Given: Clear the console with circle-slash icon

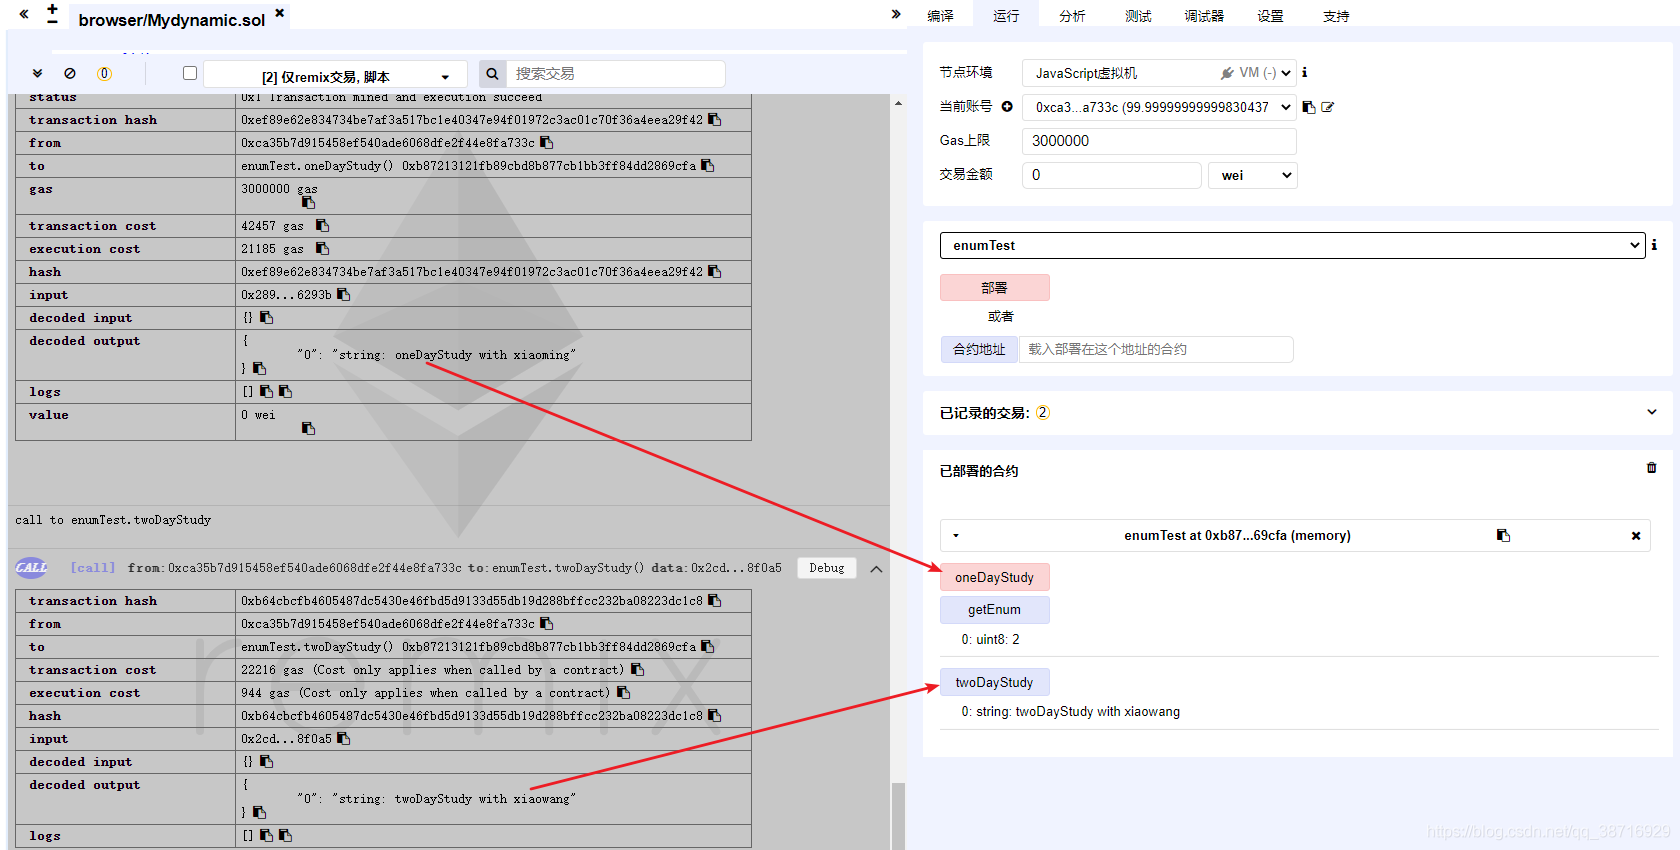Looking at the screenshot, I should click(x=70, y=73).
